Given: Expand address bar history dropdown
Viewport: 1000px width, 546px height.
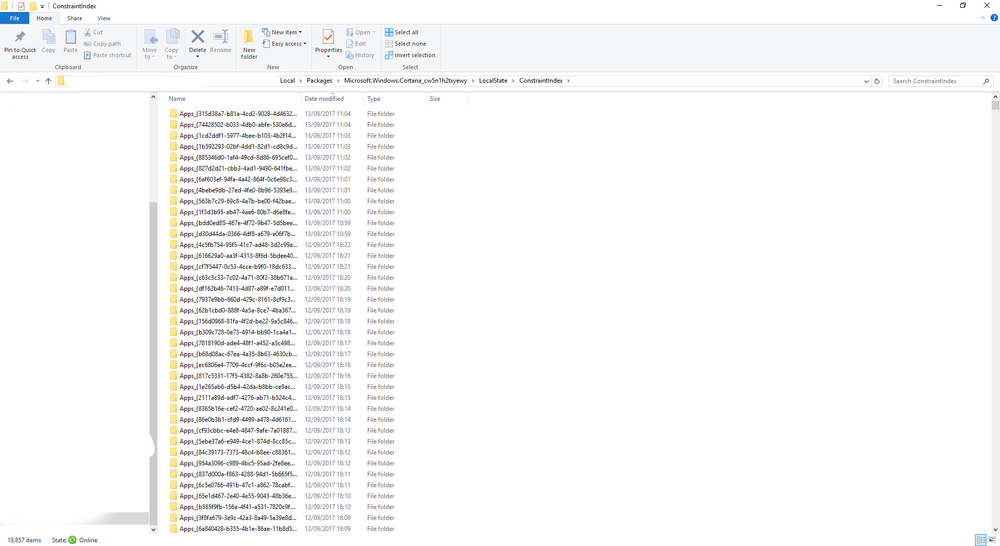Looking at the screenshot, I should click(866, 81).
